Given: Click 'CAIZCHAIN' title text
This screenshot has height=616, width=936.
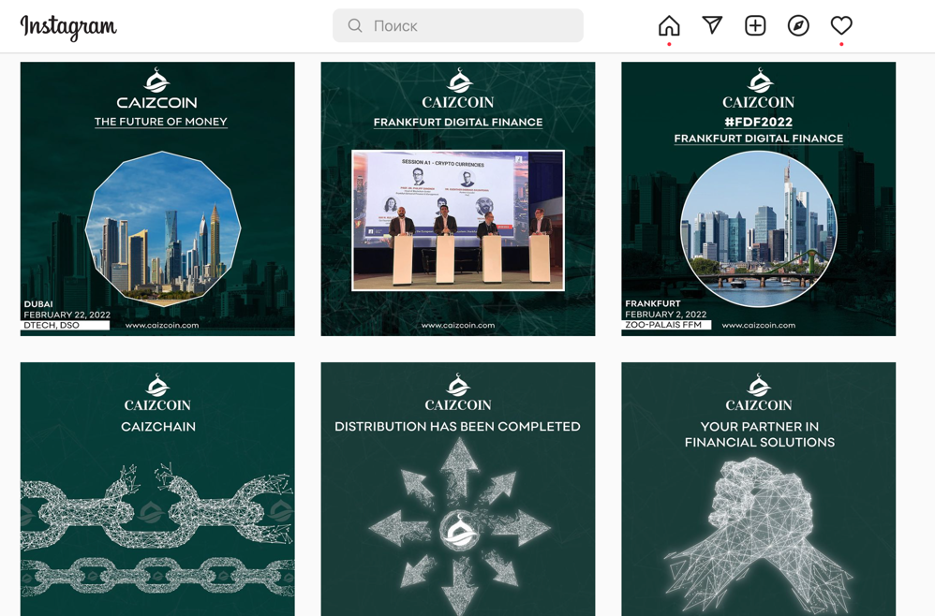Looking at the screenshot, I should pos(158,427).
